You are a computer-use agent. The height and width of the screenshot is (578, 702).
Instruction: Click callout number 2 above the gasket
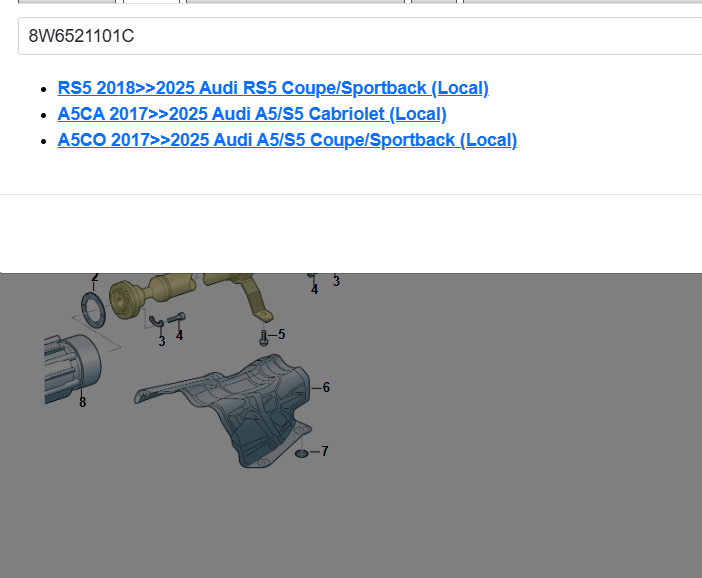pos(95,278)
